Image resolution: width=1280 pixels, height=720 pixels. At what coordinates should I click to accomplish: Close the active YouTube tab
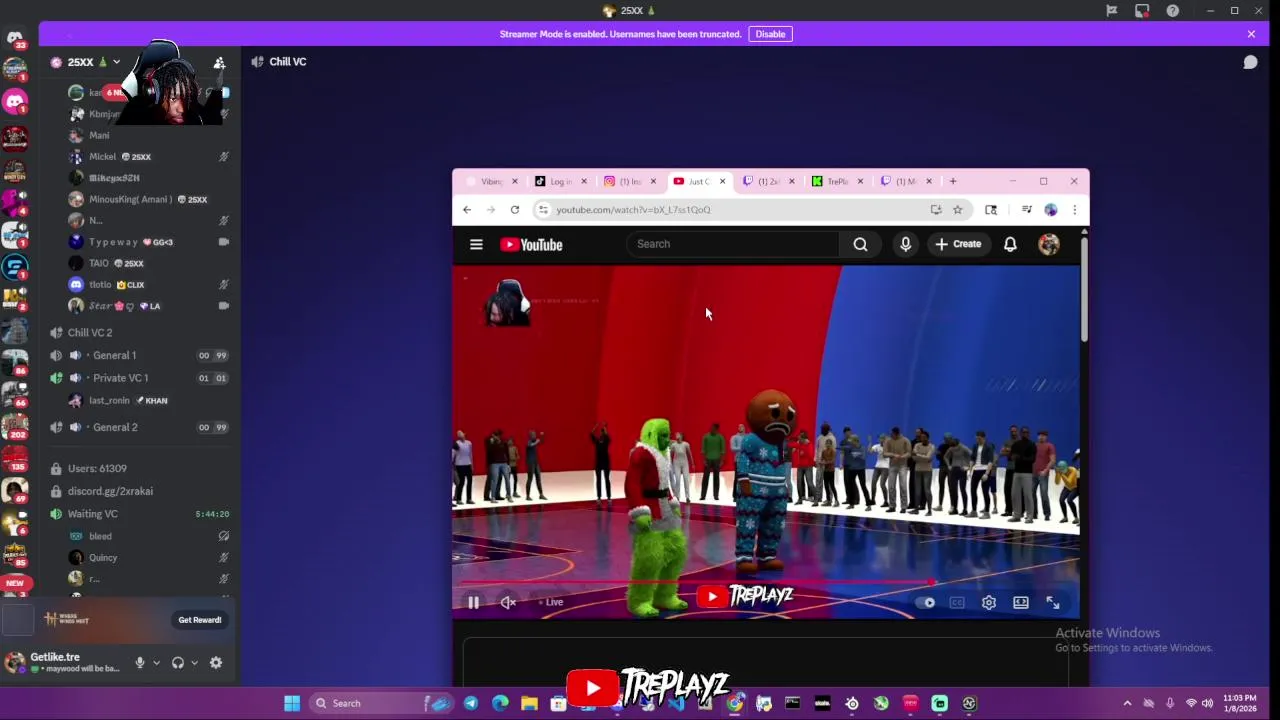tap(722, 181)
